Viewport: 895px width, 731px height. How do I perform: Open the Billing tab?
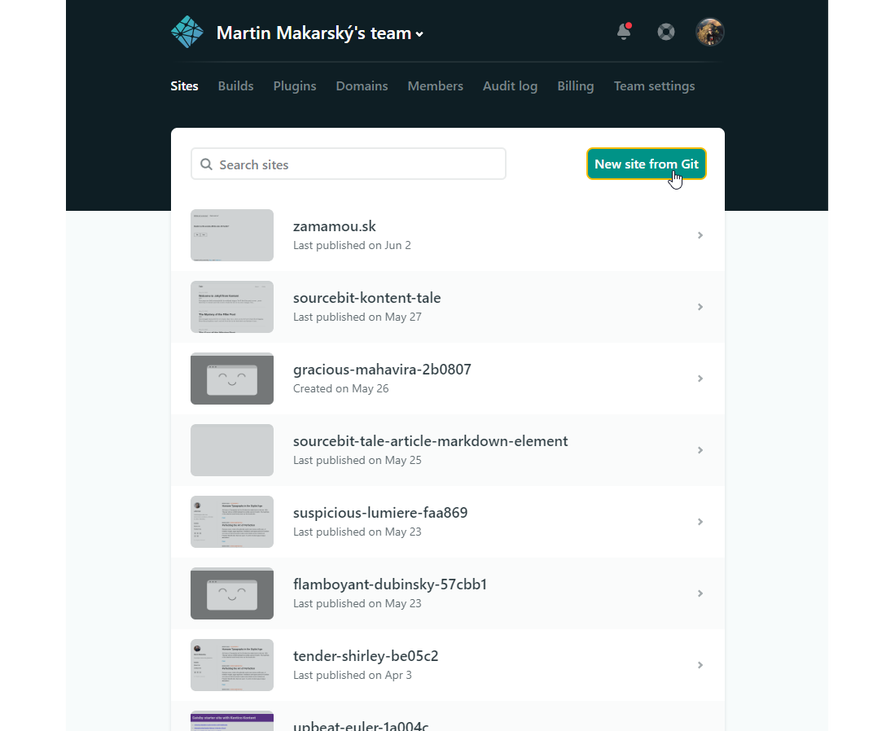pos(575,86)
